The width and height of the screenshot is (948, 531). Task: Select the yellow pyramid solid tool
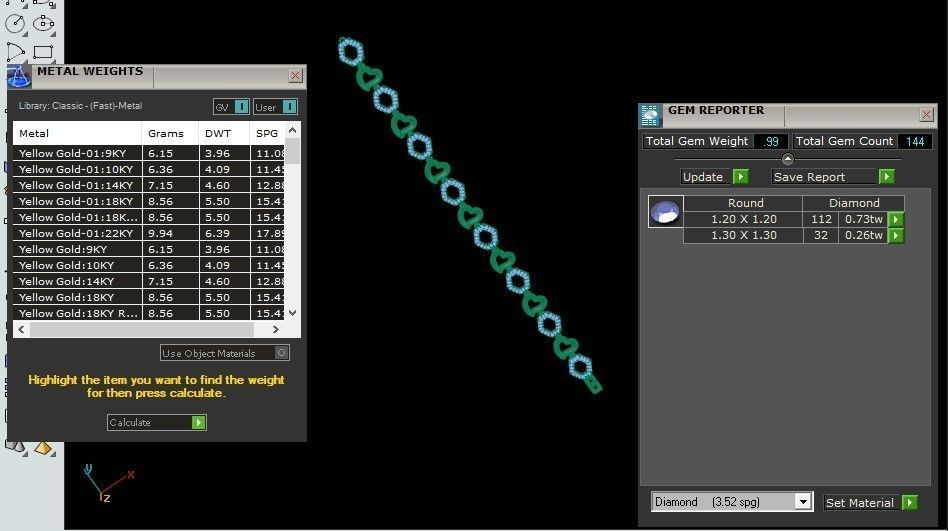click(43, 448)
